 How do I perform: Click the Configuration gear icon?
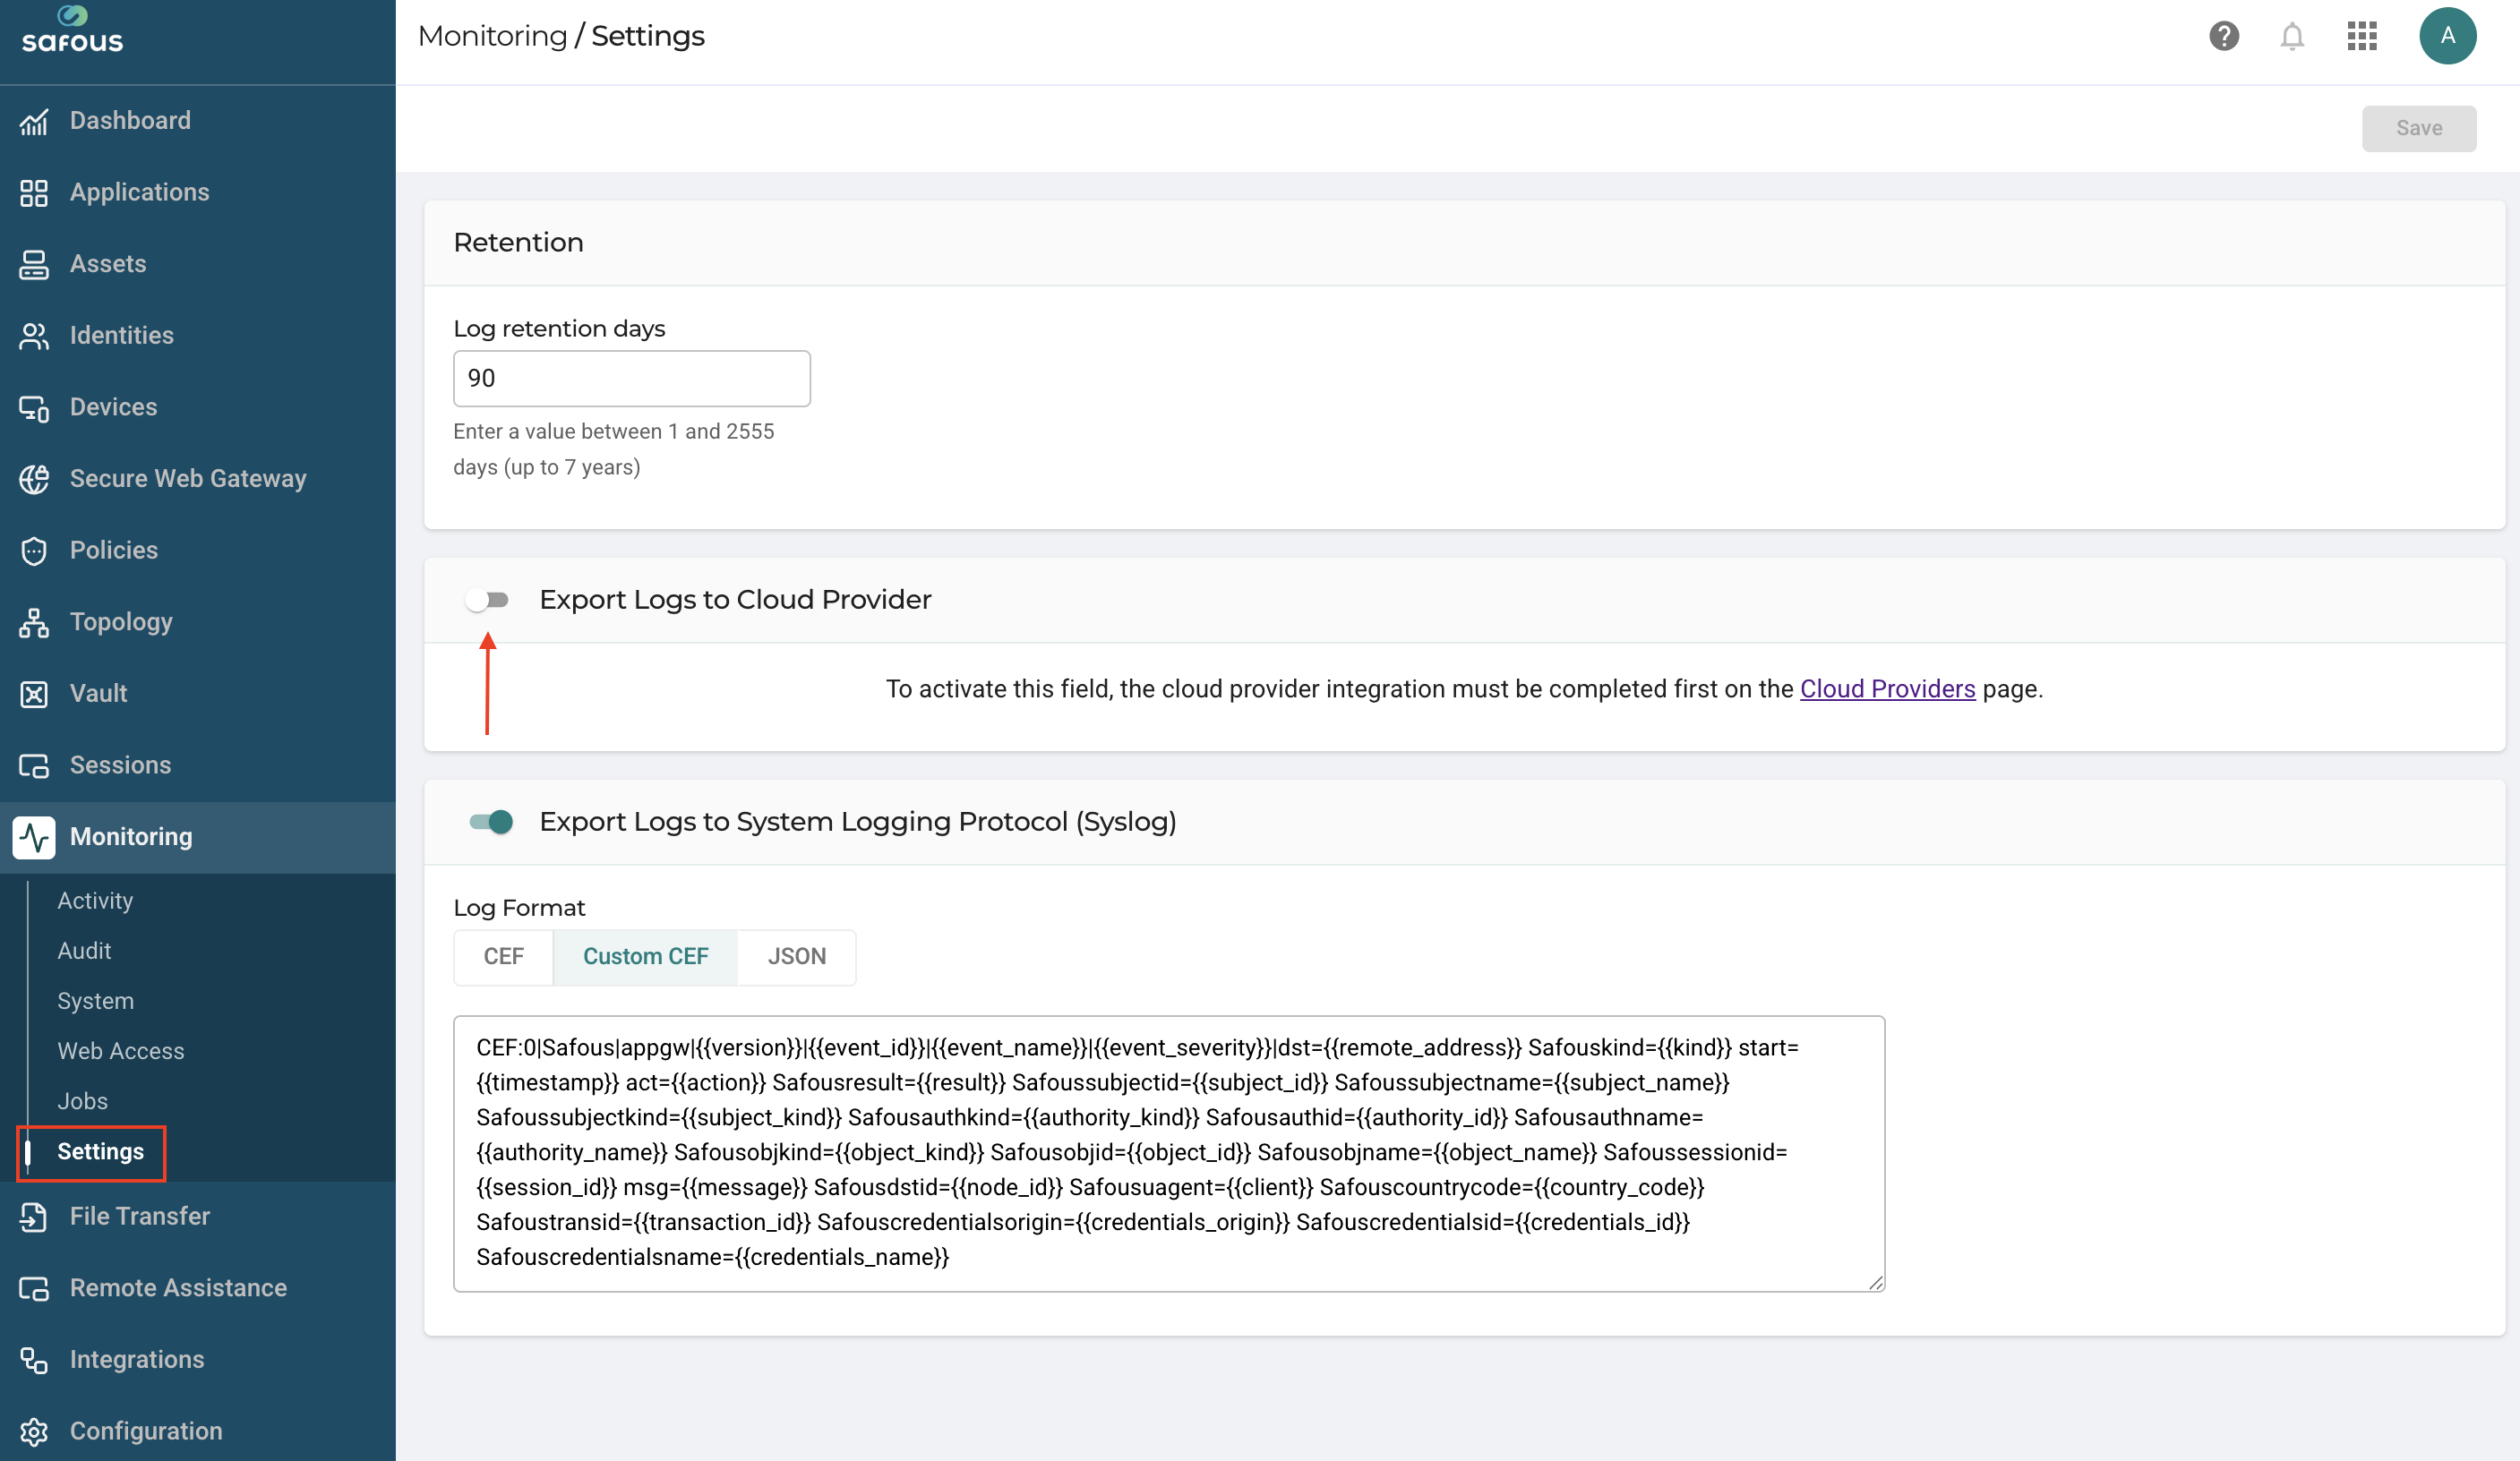point(34,1432)
